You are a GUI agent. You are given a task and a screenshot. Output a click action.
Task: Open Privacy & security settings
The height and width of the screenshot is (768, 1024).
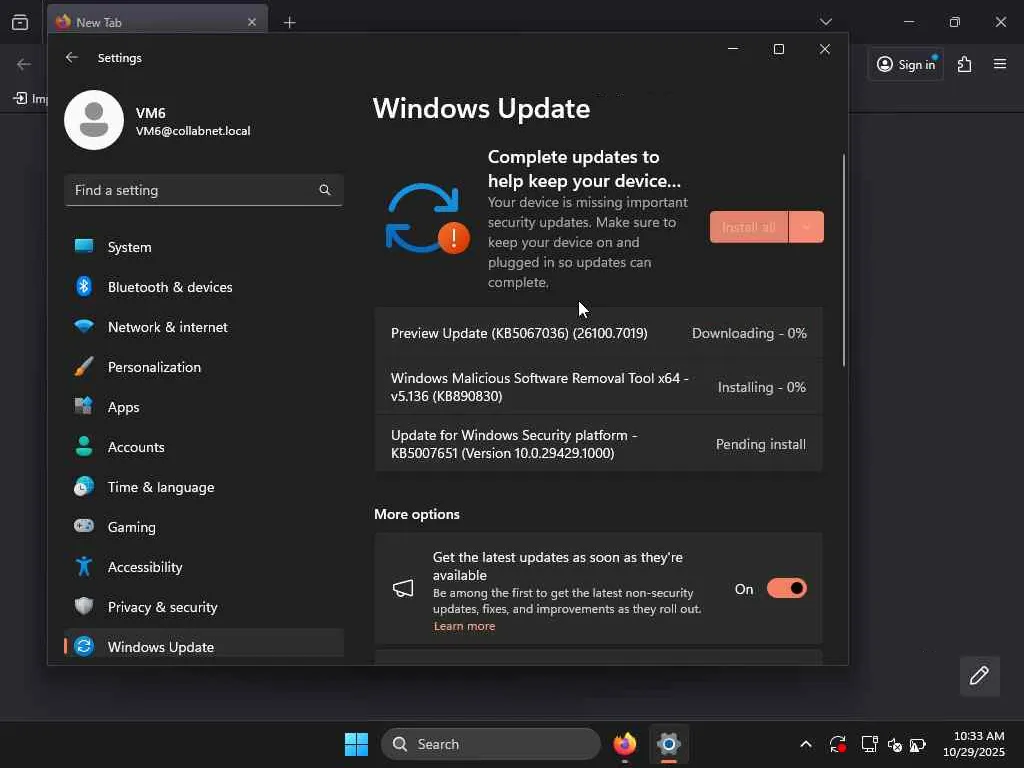coord(204,607)
